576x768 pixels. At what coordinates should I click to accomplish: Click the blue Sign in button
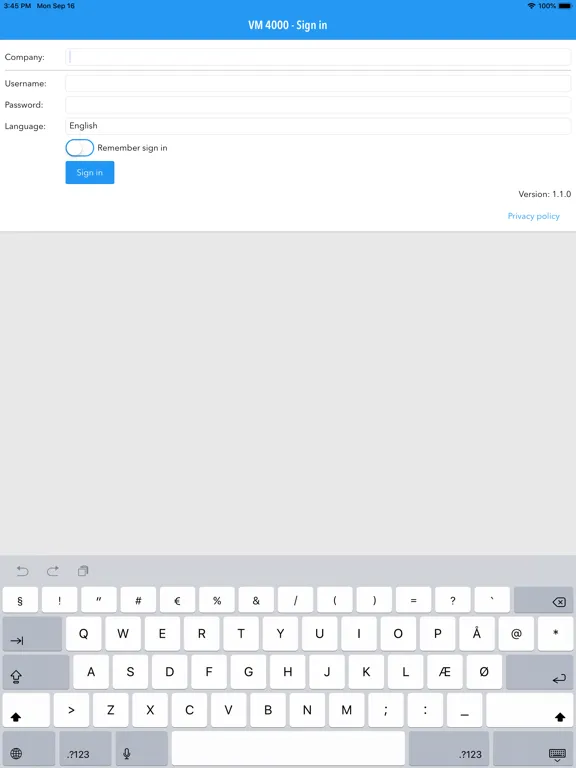(x=90, y=172)
